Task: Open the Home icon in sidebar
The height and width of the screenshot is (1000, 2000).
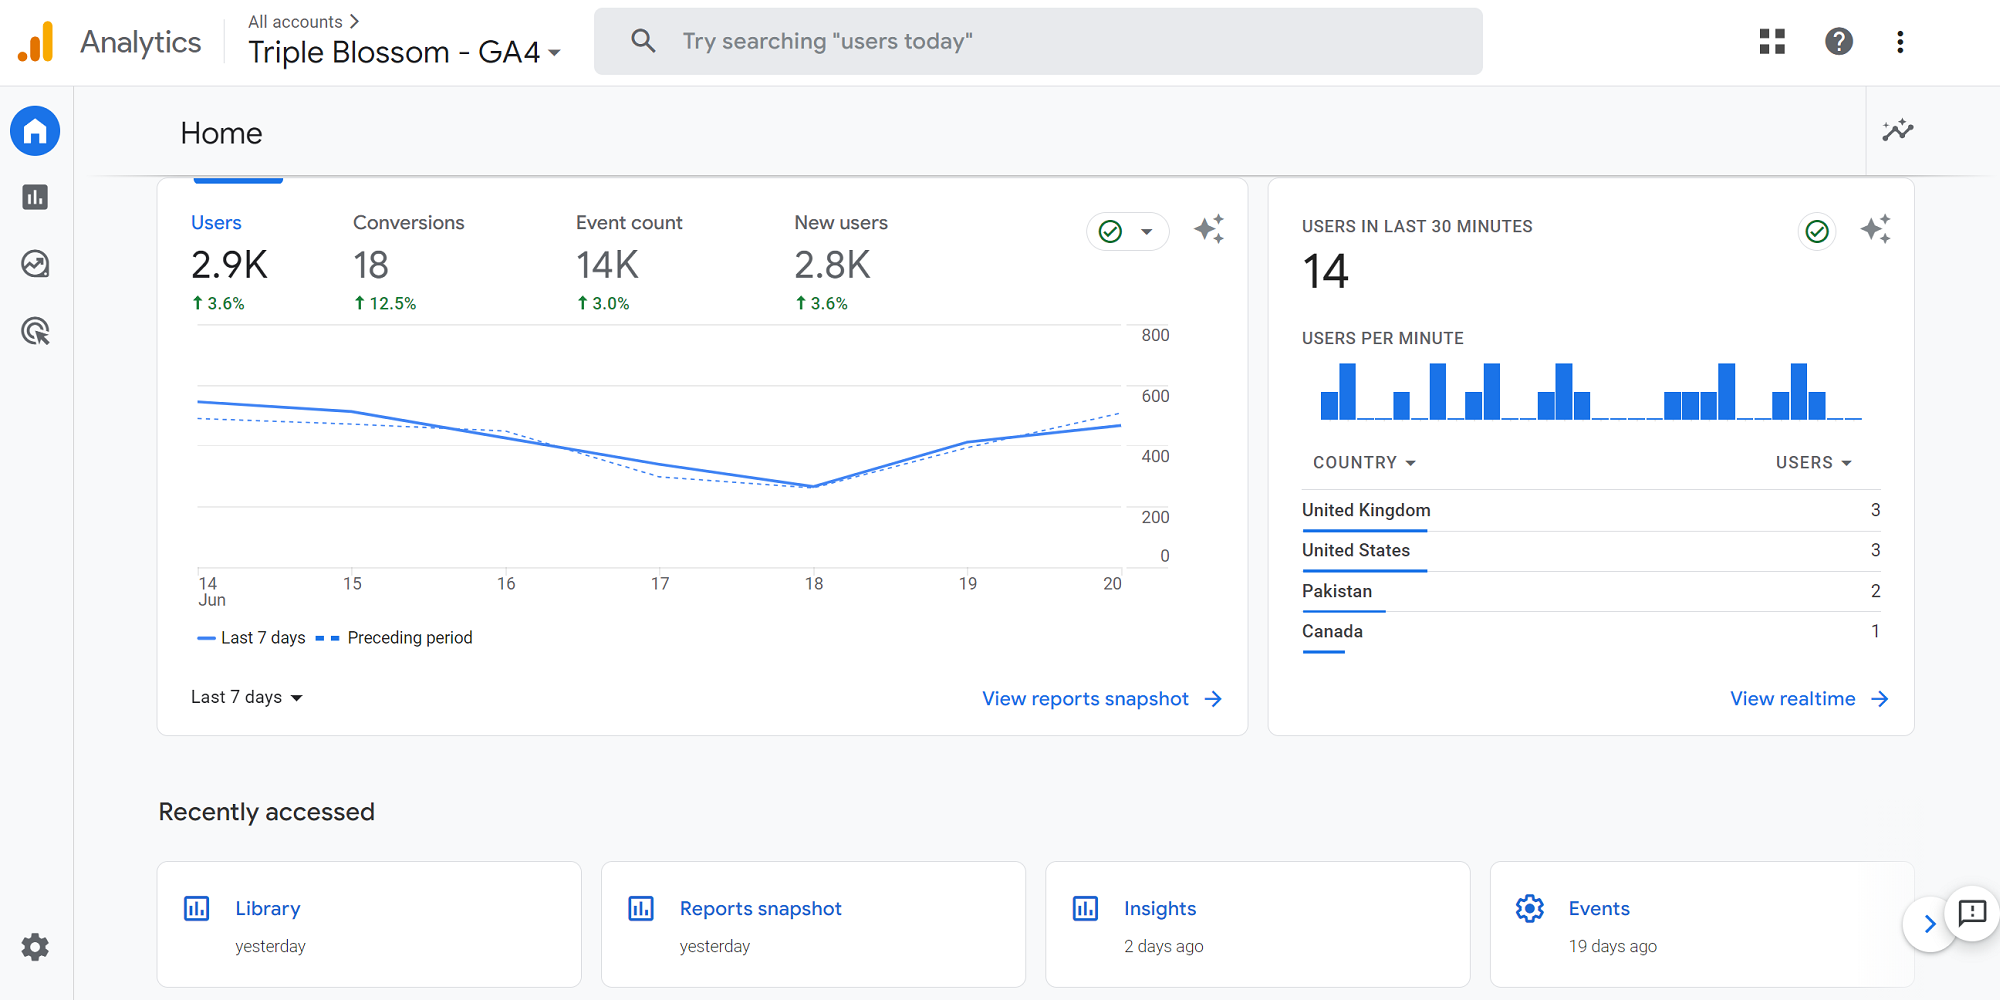Action: [35, 131]
